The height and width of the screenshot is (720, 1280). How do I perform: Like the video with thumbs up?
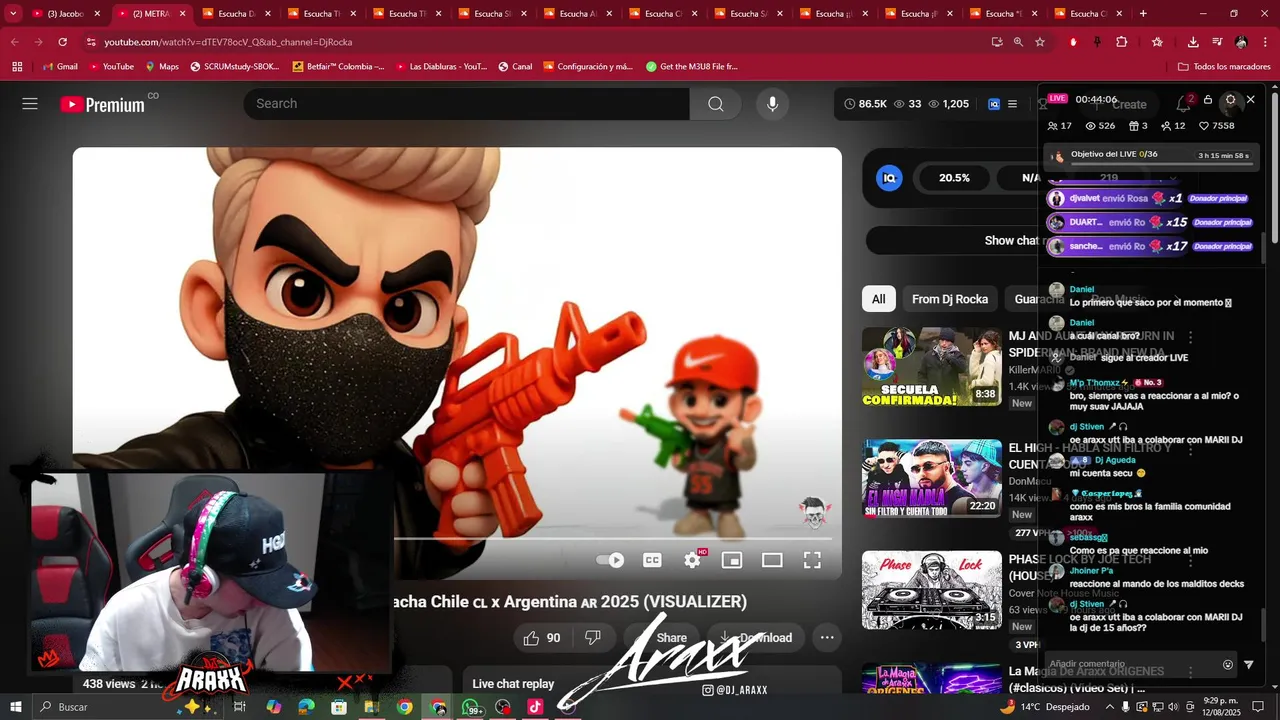[541, 638]
